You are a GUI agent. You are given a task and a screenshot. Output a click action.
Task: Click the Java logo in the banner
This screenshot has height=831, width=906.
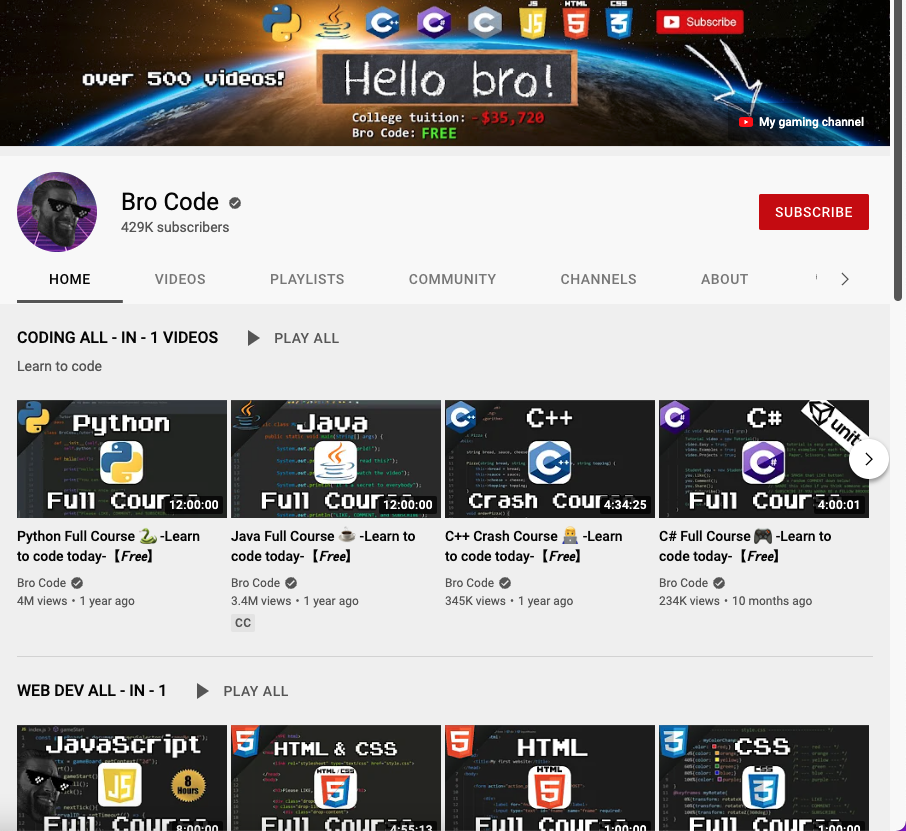coord(333,22)
